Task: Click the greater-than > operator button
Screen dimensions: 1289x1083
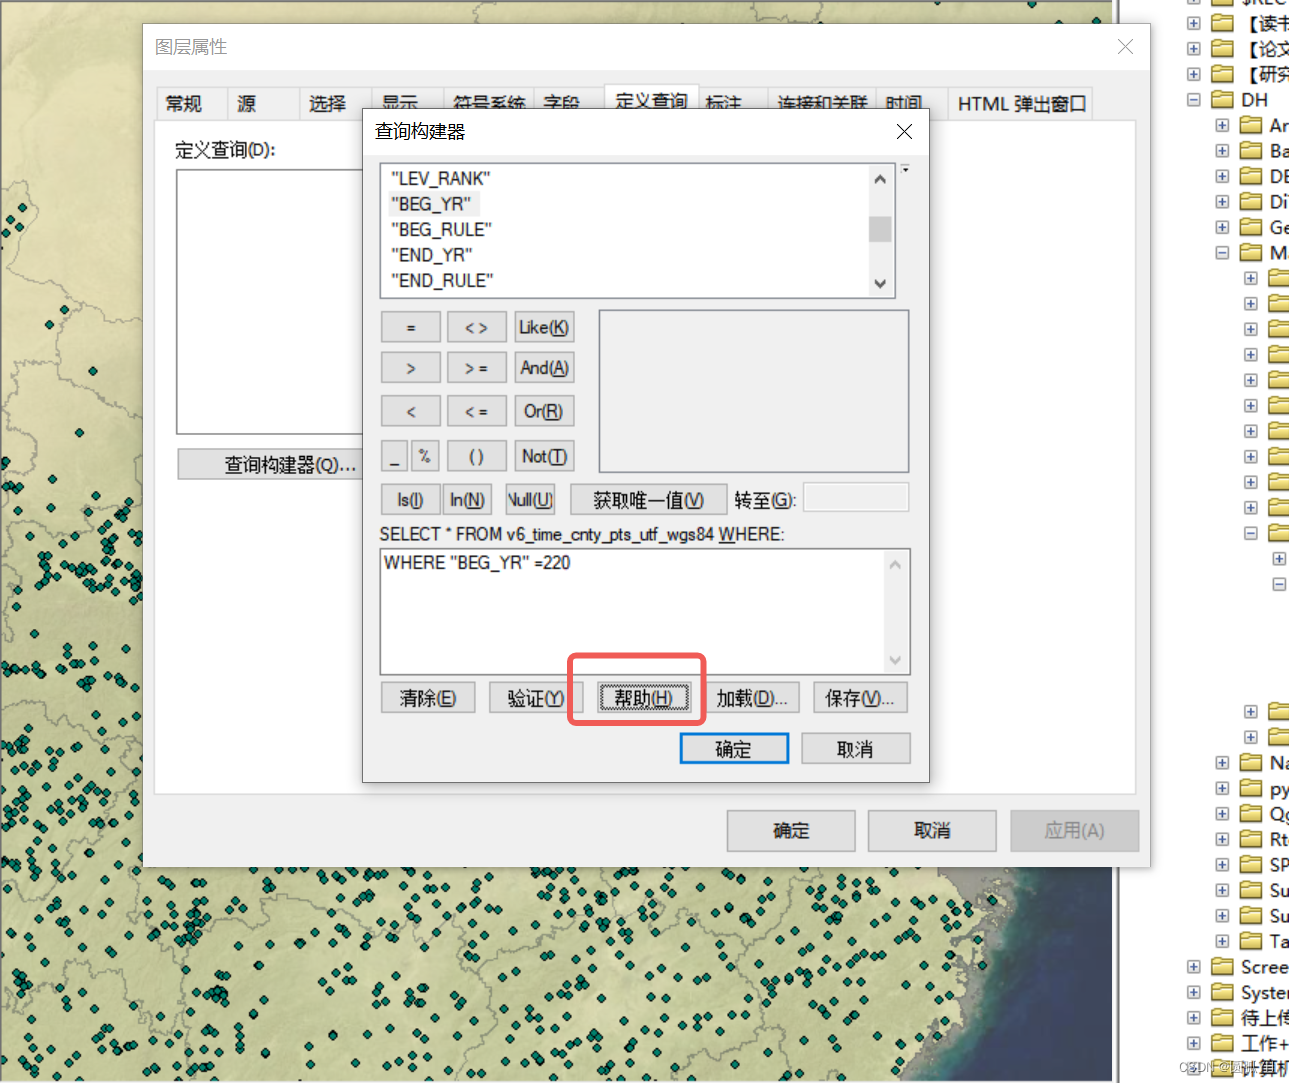Action: pos(411,369)
